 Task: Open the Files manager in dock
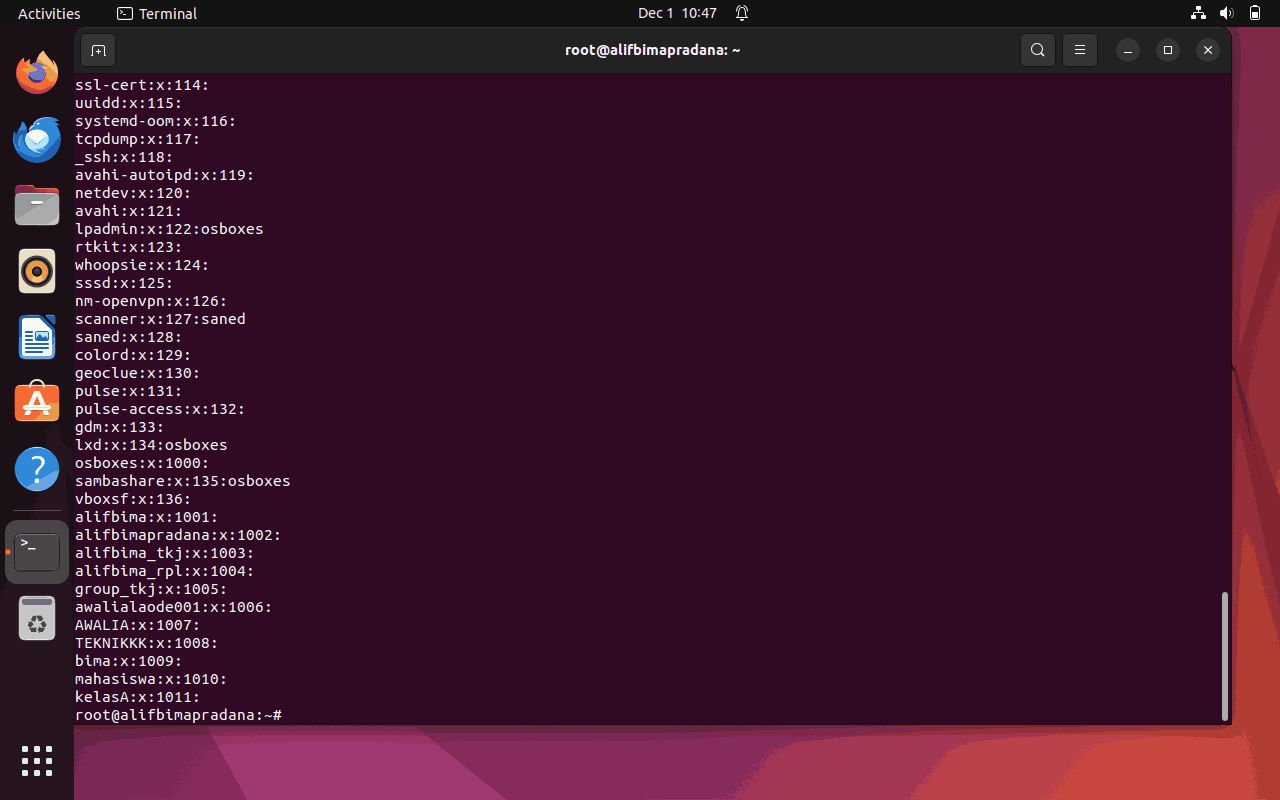tap(37, 205)
